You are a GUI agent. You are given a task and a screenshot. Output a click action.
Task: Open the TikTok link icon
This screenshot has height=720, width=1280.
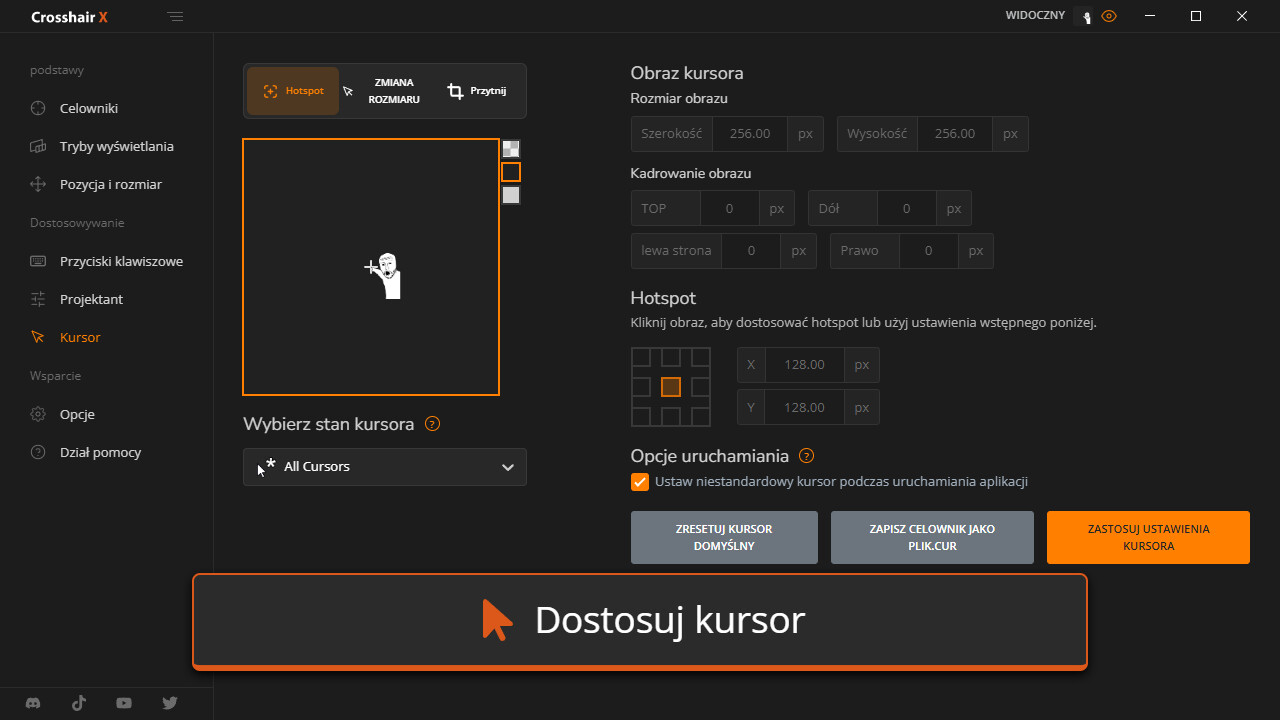coord(79,703)
